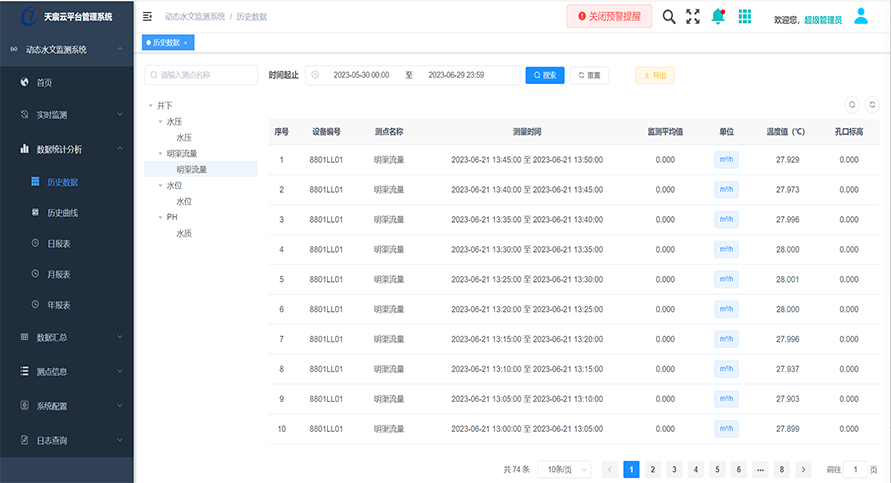Click the 导出 export button
The image size is (891, 483).
point(655,75)
